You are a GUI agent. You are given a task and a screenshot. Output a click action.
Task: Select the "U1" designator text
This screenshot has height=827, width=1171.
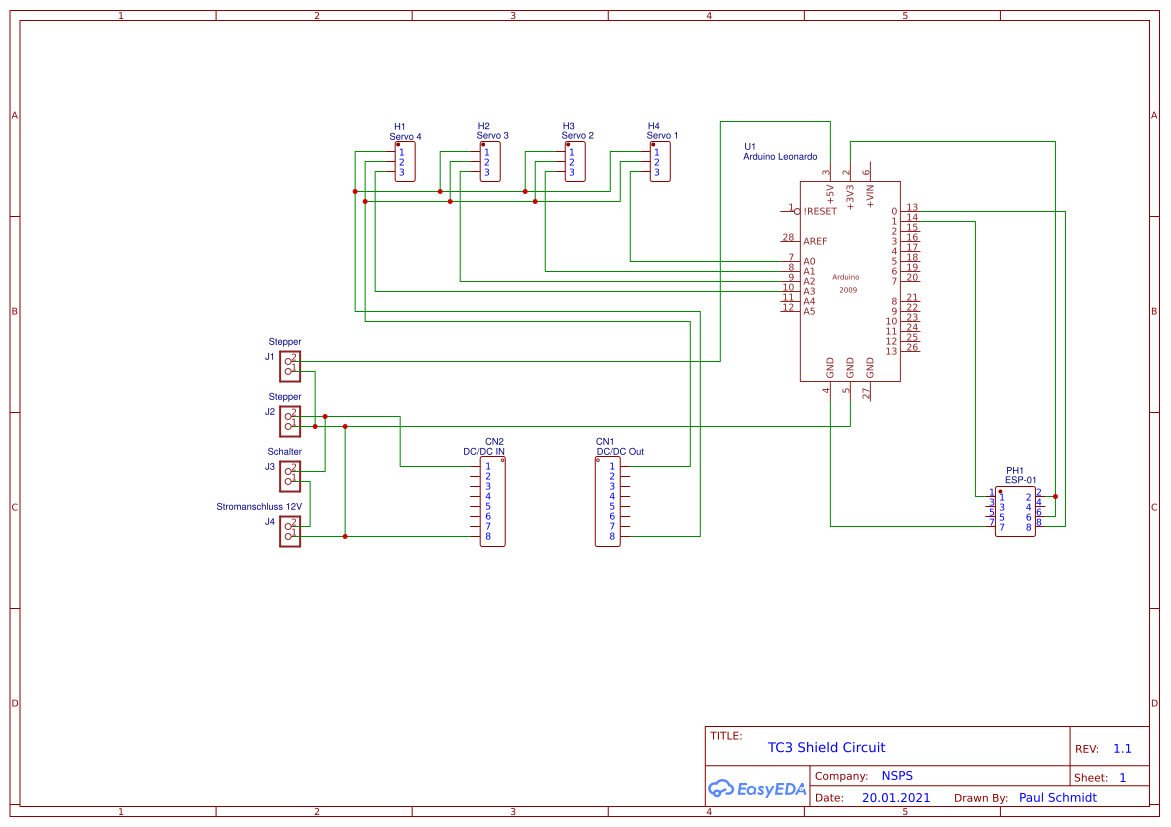(750, 147)
